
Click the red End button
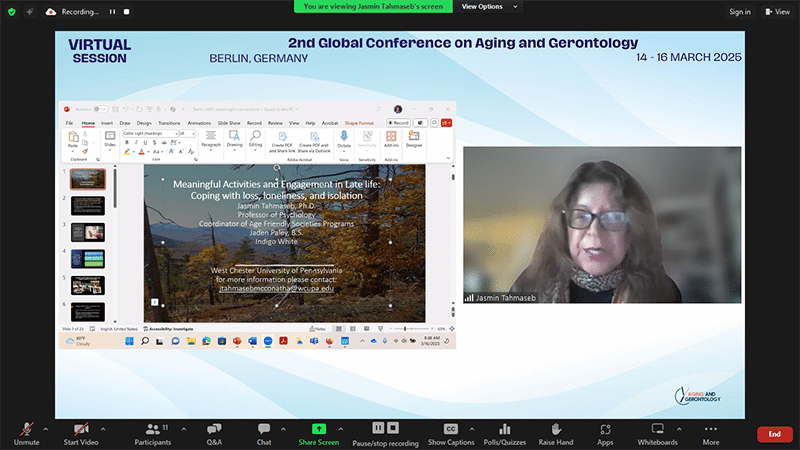(x=774, y=434)
